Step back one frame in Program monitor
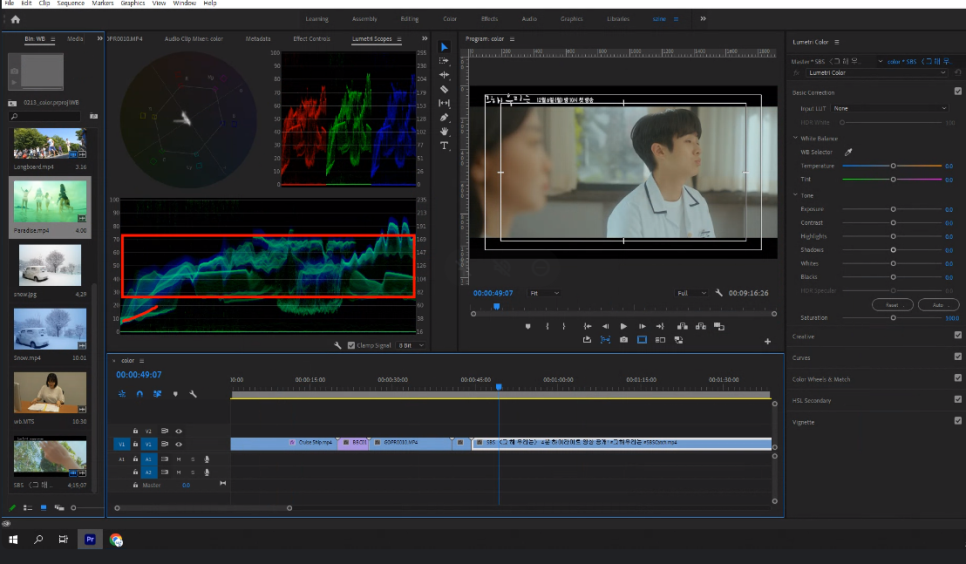Screen dimensions: 966x564 coord(606,326)
